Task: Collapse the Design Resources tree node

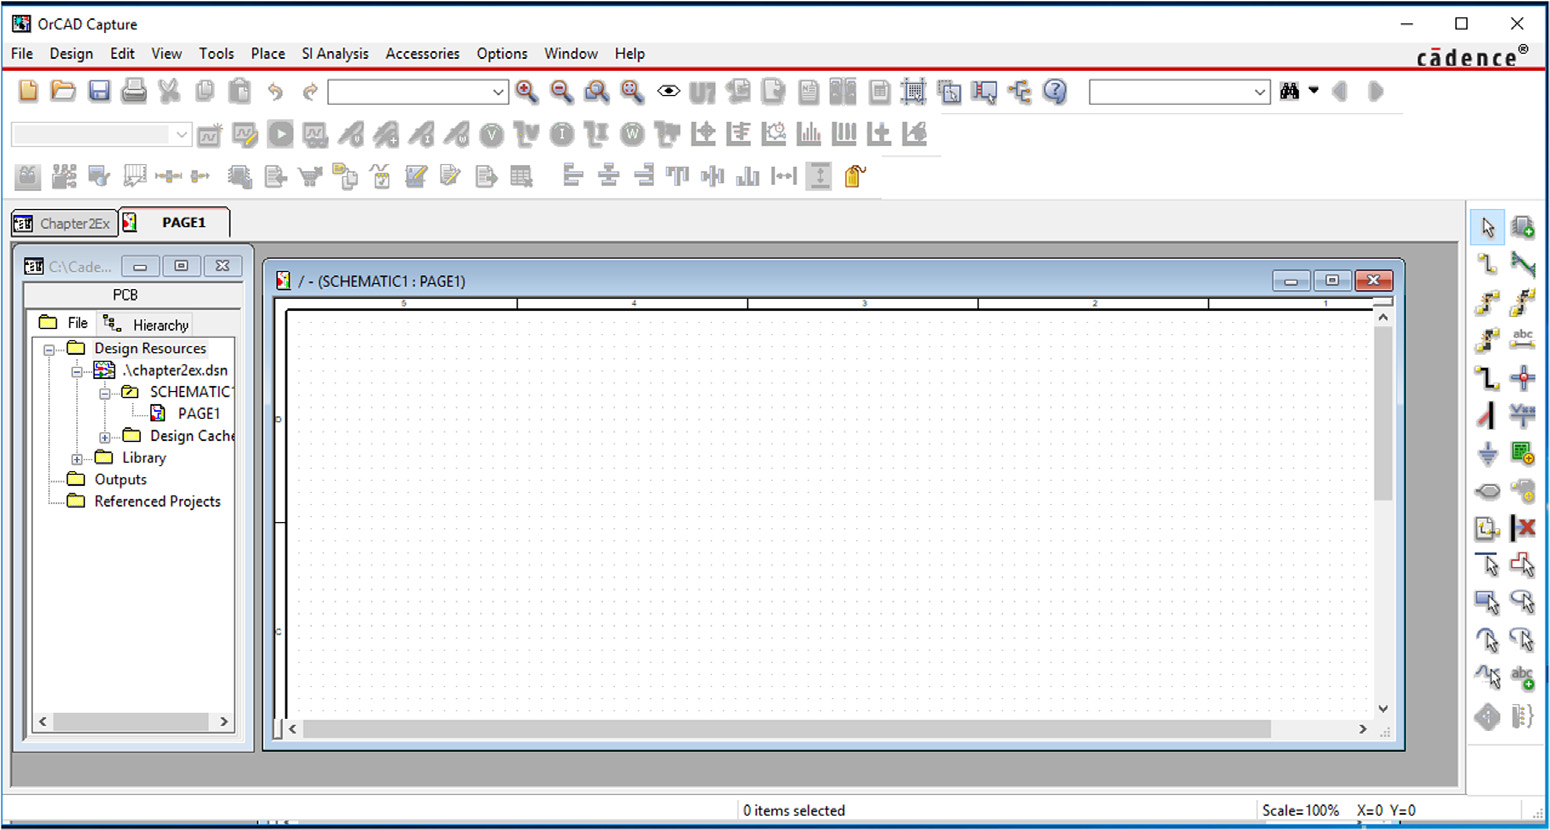Action: click(49, 350)
